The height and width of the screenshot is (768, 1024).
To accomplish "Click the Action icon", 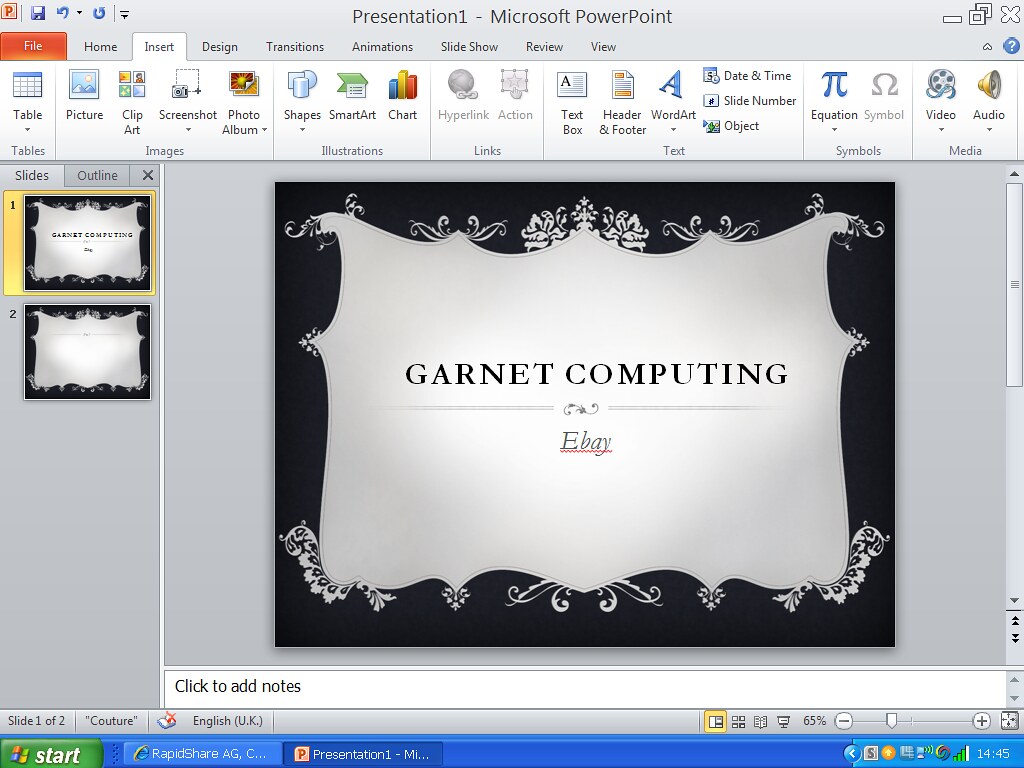I will pos(515,86).
